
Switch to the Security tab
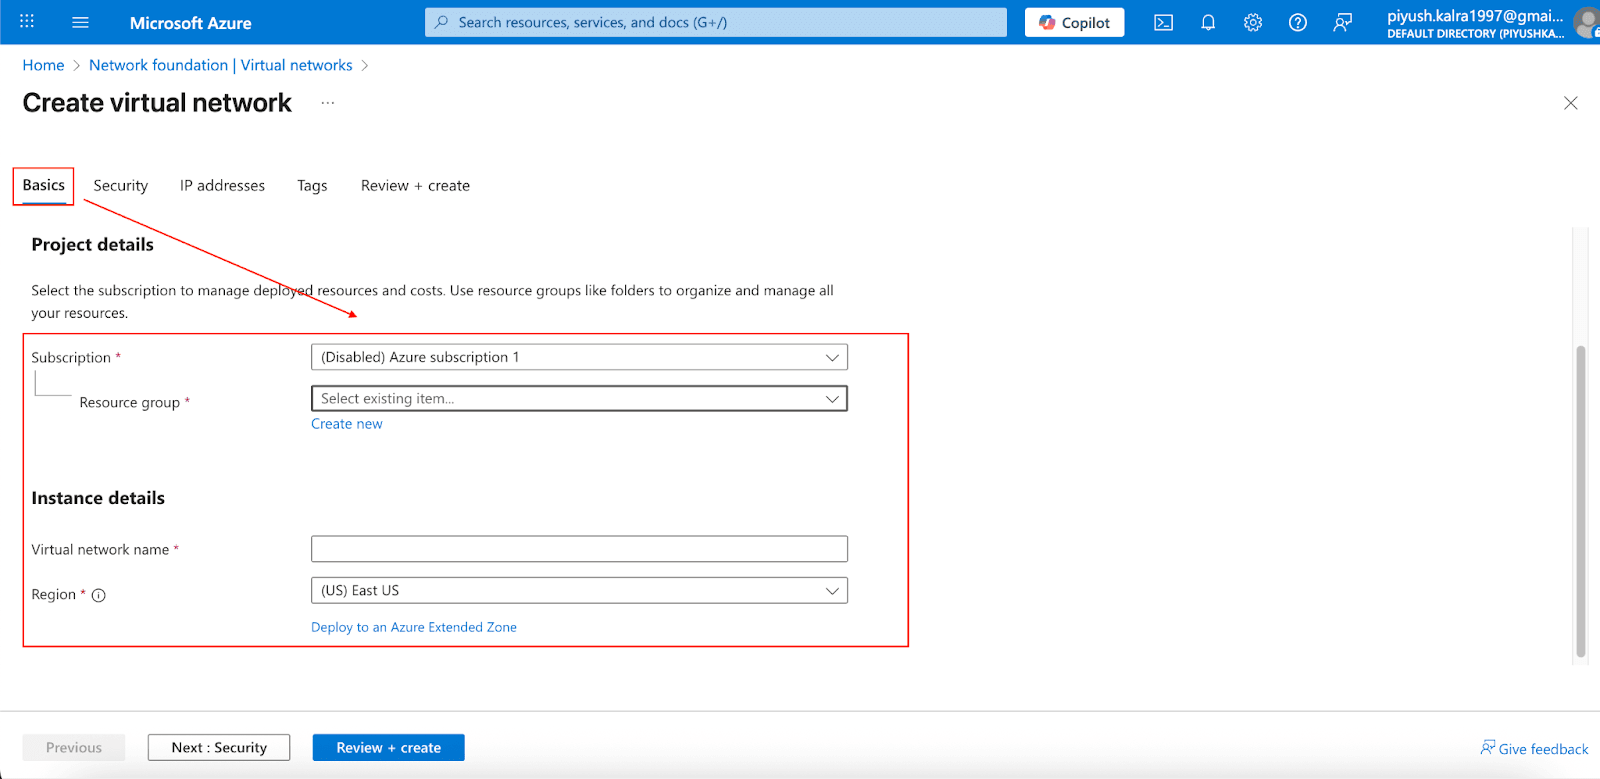coord(121,186)
